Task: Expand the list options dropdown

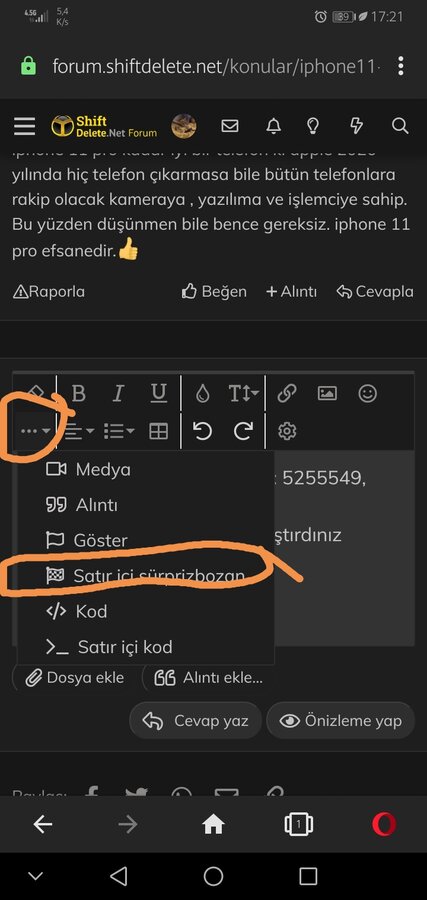Action: 119,431
